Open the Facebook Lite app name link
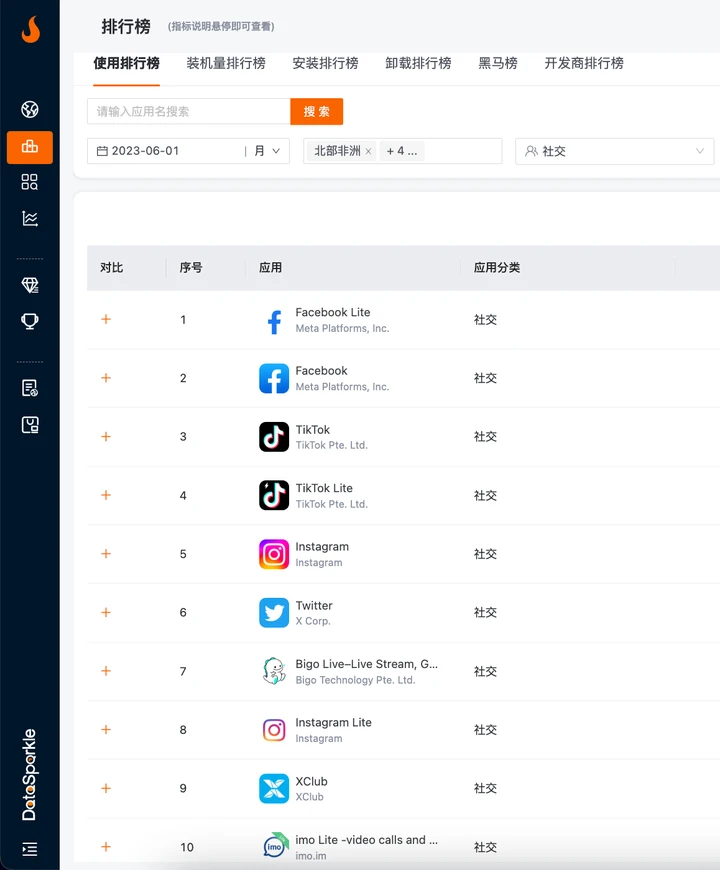Image resolution: width=720 pixels, height=870 pixels. point(333,312)
